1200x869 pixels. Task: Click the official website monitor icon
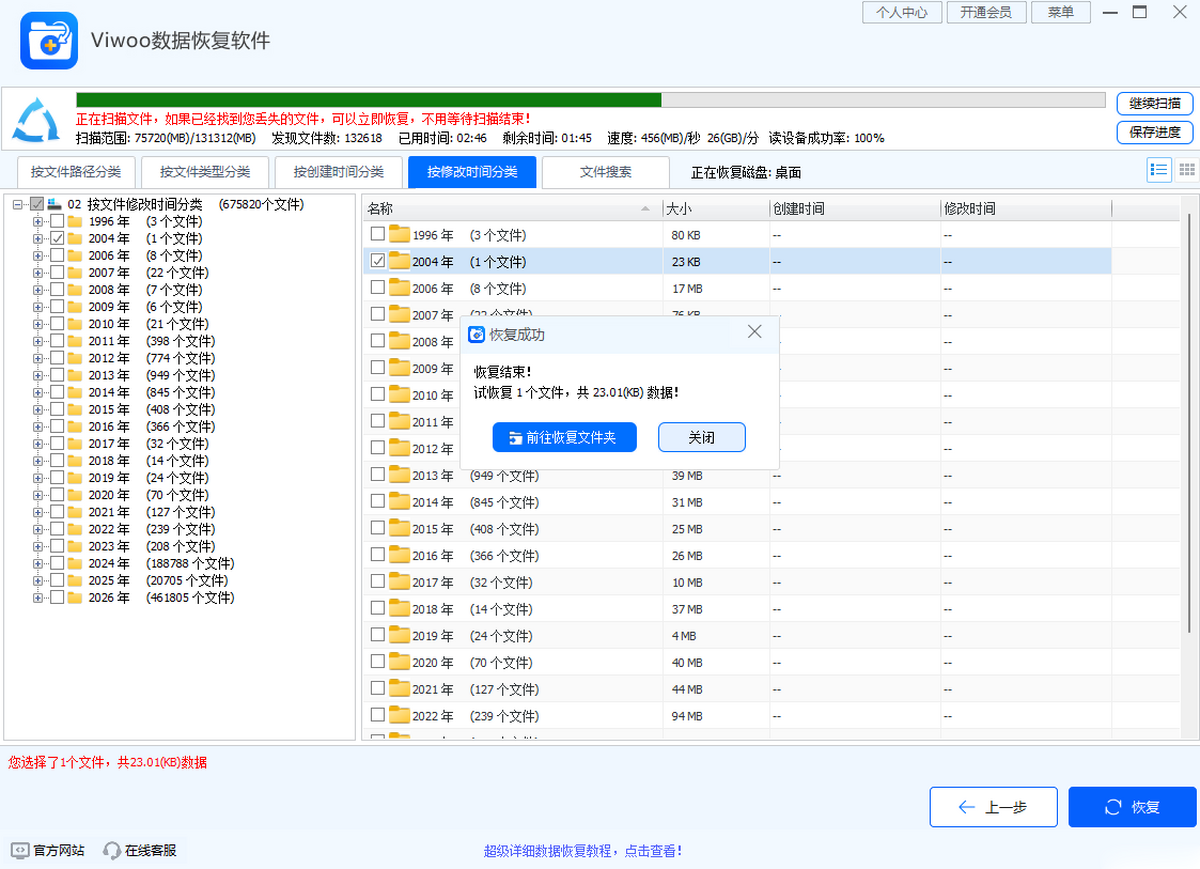click(19, 850)
